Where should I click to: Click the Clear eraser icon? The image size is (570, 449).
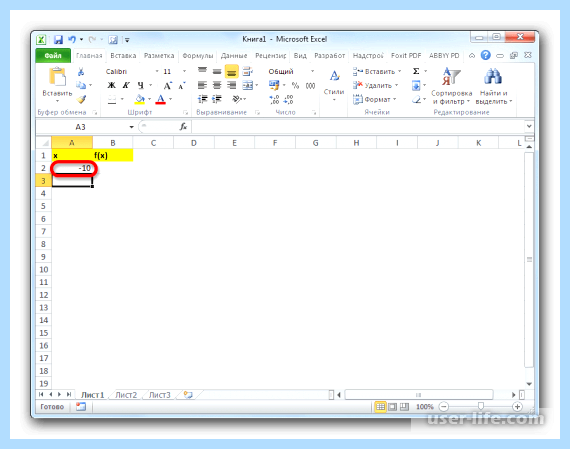417,99
